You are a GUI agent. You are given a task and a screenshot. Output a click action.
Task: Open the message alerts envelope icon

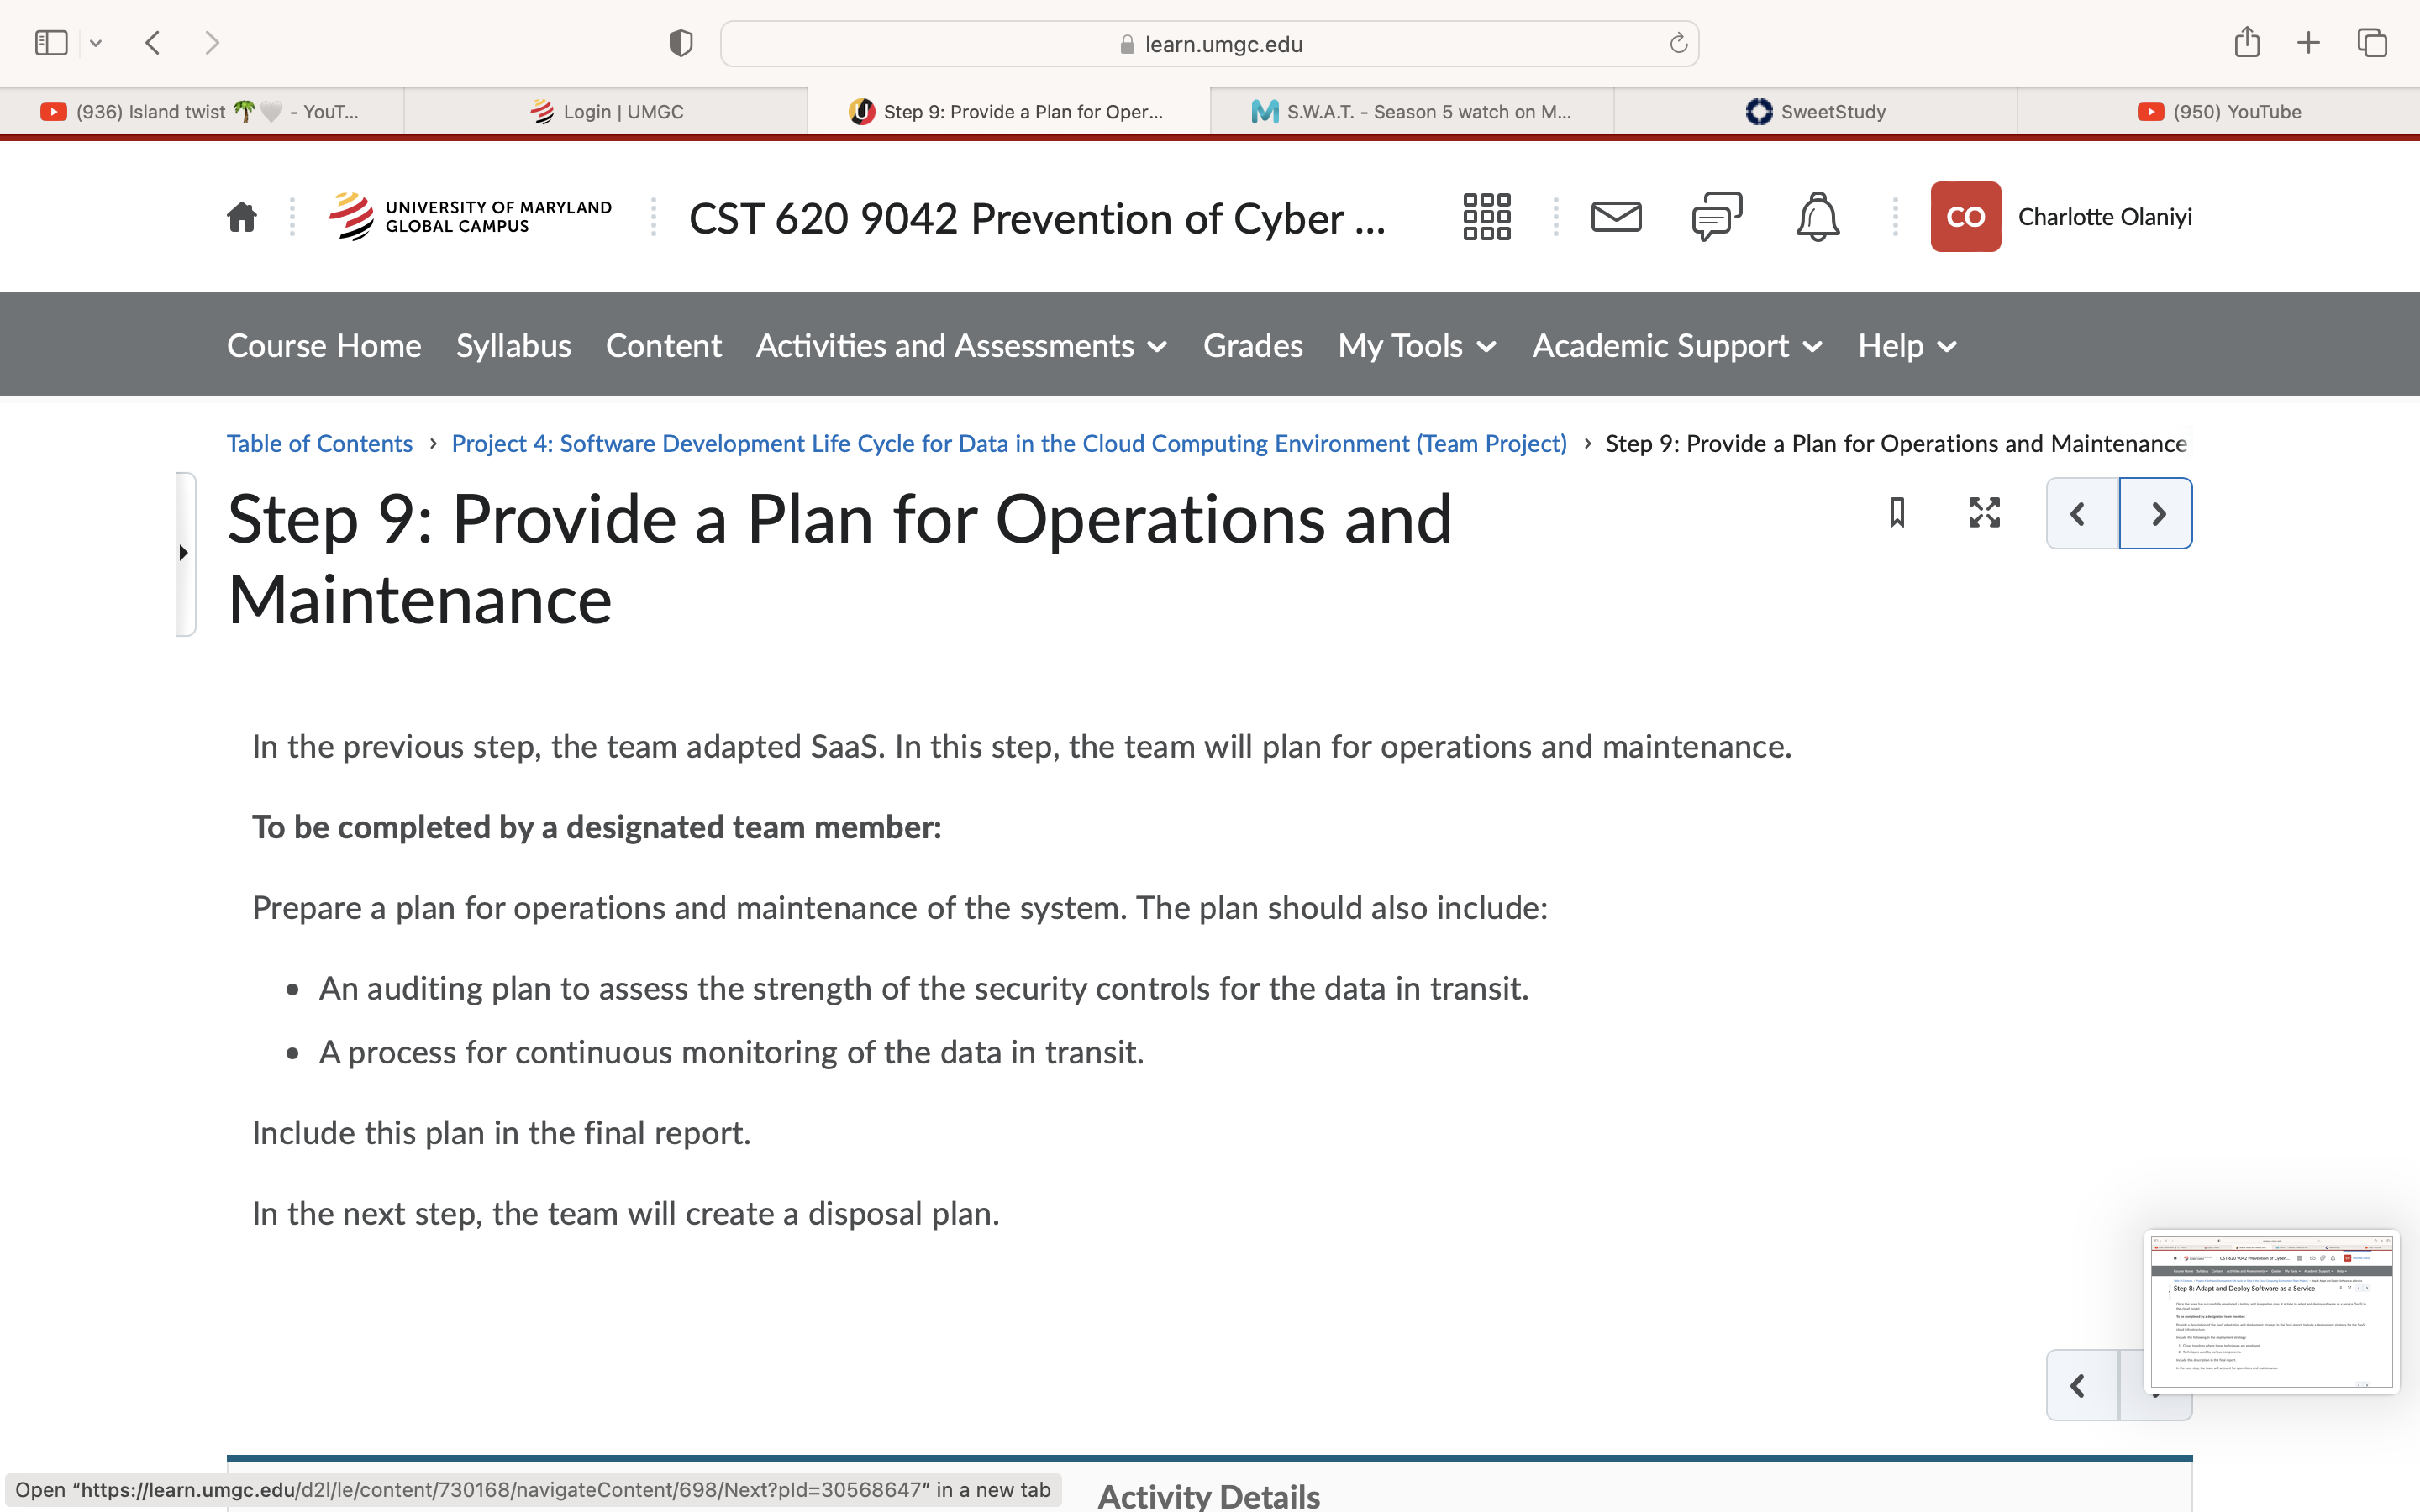1616,217
